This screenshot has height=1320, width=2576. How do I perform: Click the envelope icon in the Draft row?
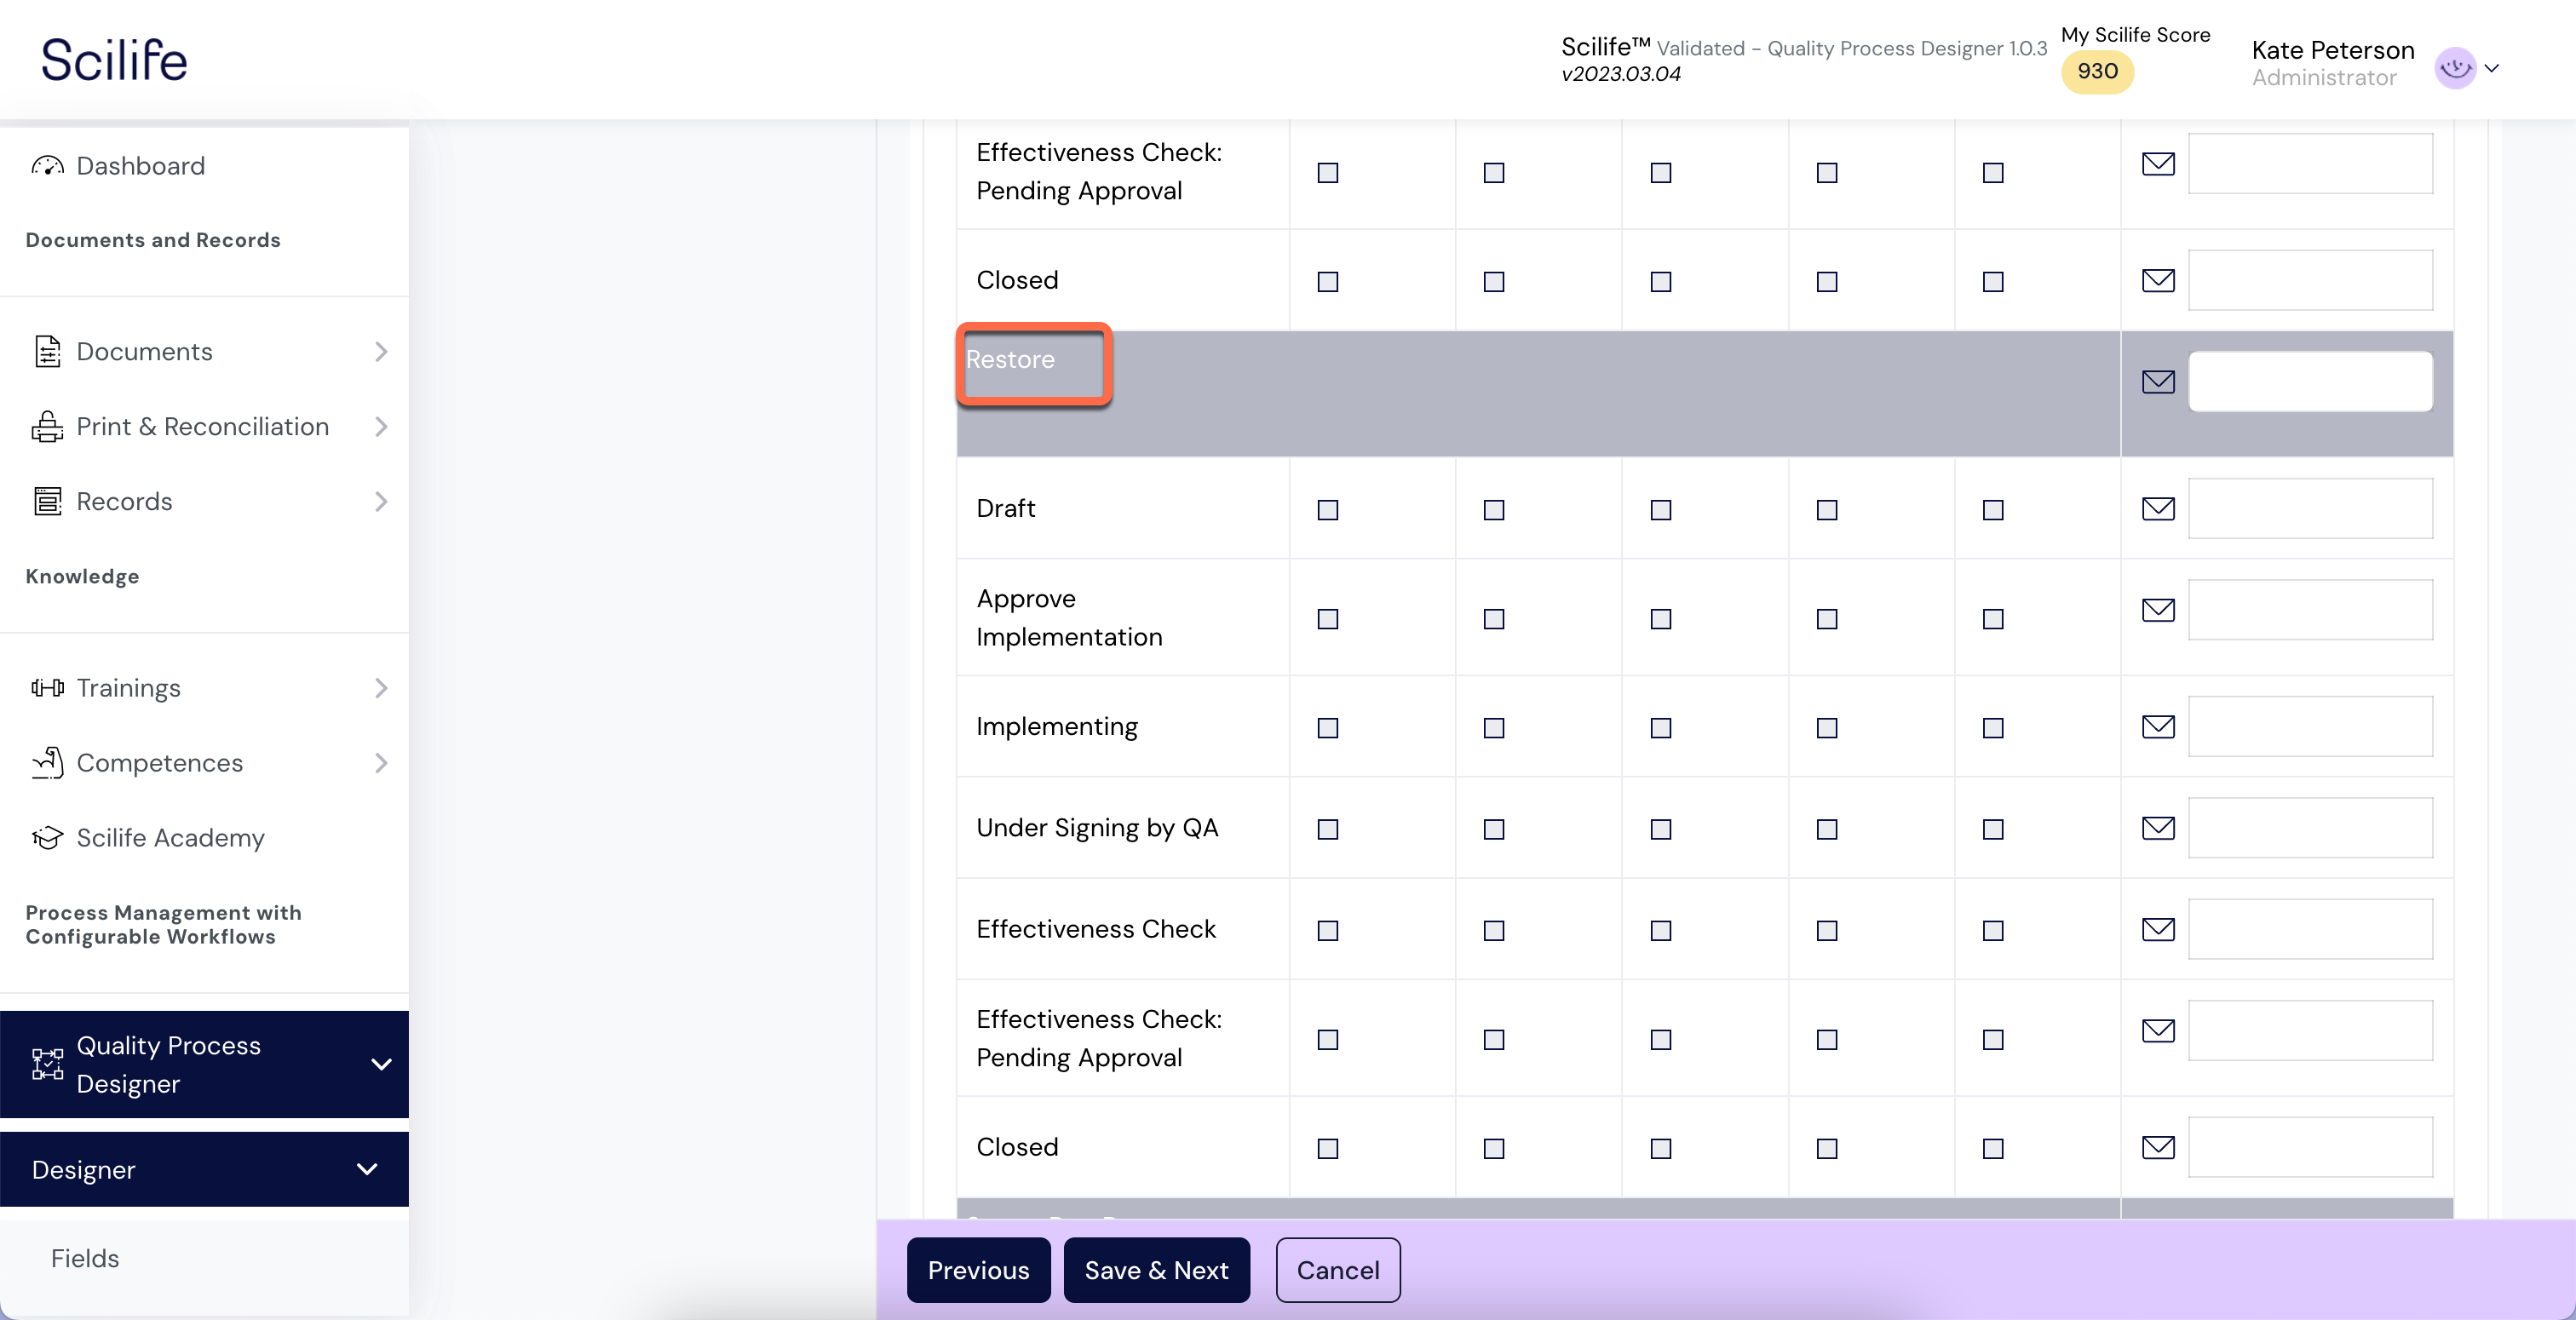(2158, 509)
